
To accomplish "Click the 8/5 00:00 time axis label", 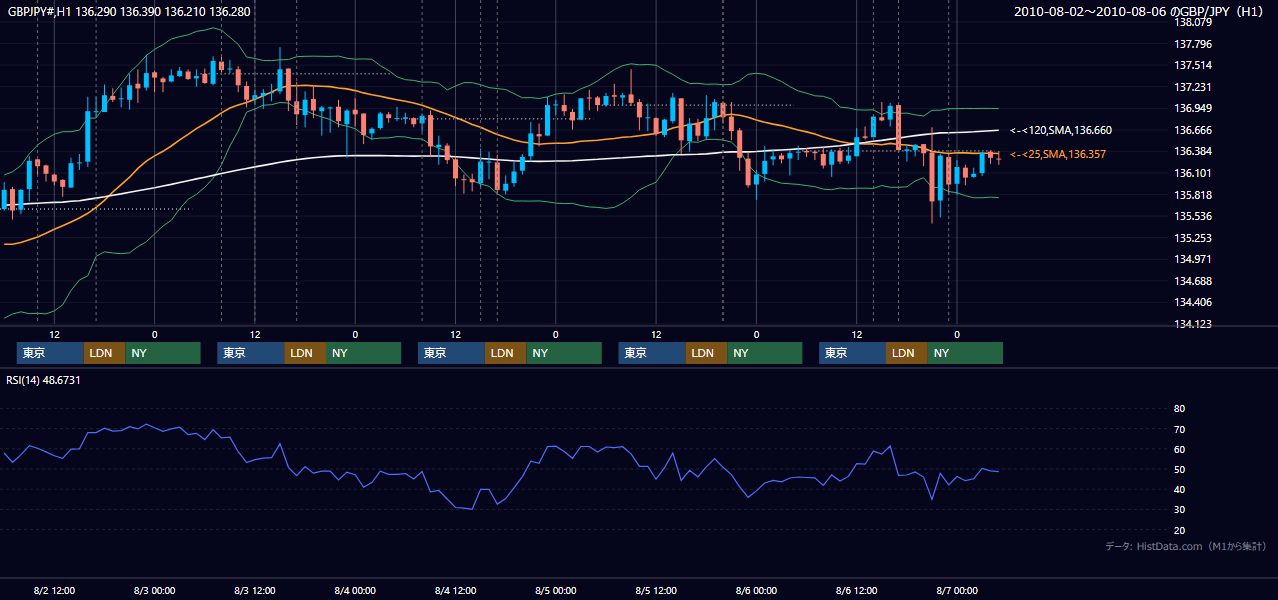I will coord(556,590).
